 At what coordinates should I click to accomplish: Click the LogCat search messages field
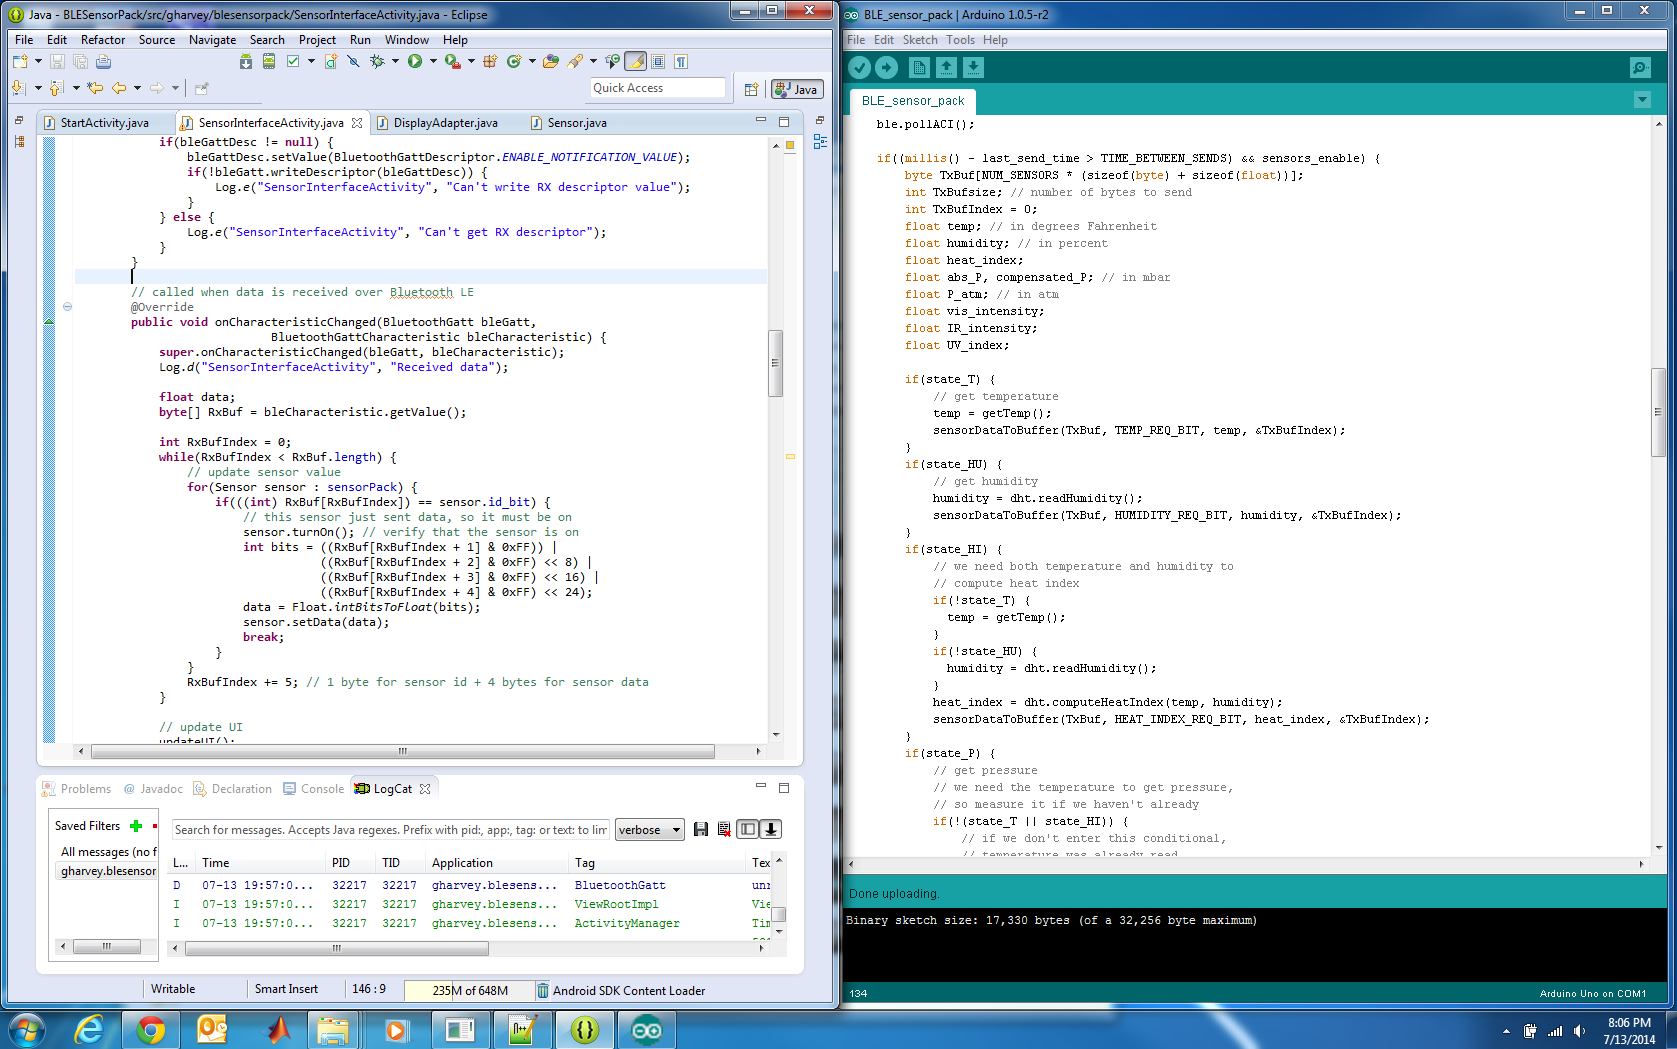(x=390, y=830)
